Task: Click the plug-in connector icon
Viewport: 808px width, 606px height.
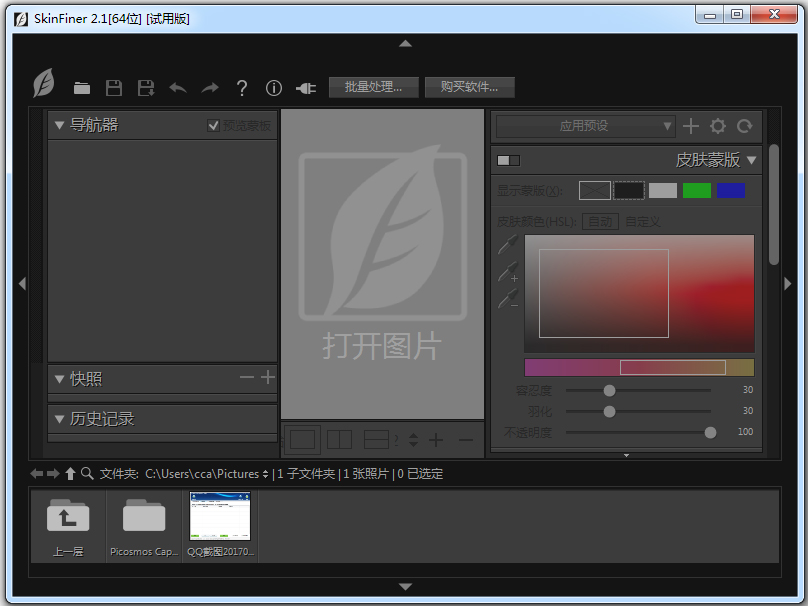Action: point(306,88)
